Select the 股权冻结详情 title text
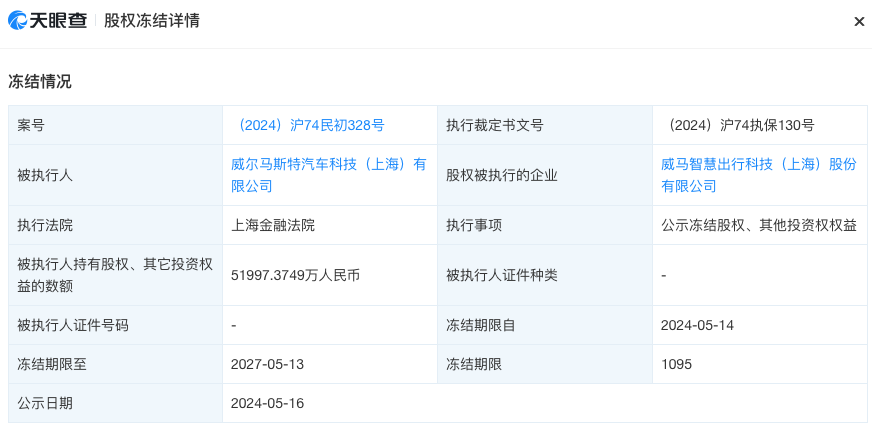The width and height of the screenshot is (872, 428). pos(152,21)
